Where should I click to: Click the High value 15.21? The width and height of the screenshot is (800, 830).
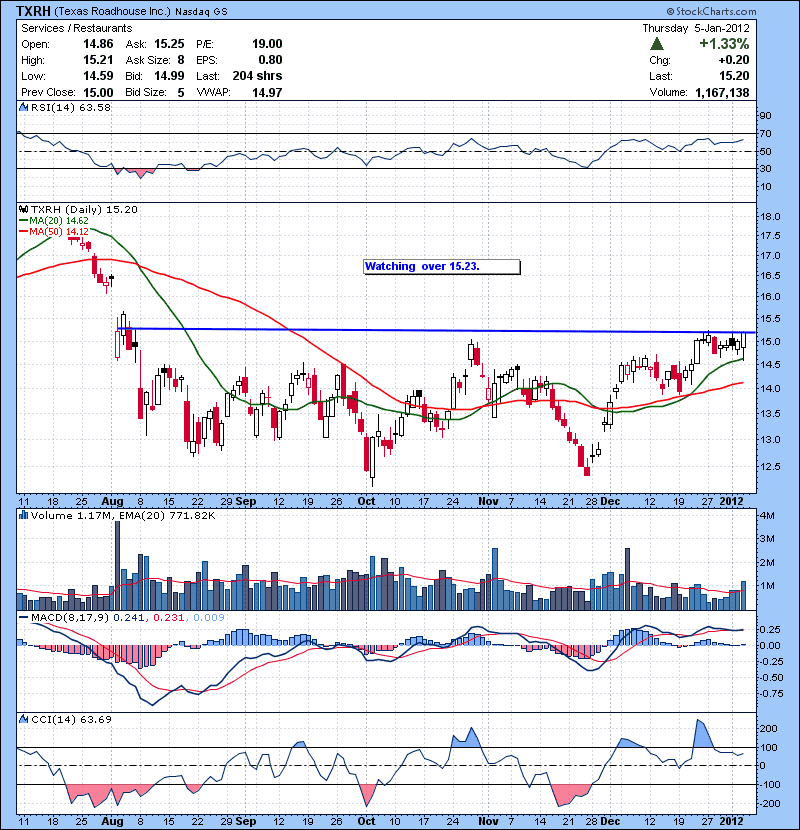click(x=98, y=60)
